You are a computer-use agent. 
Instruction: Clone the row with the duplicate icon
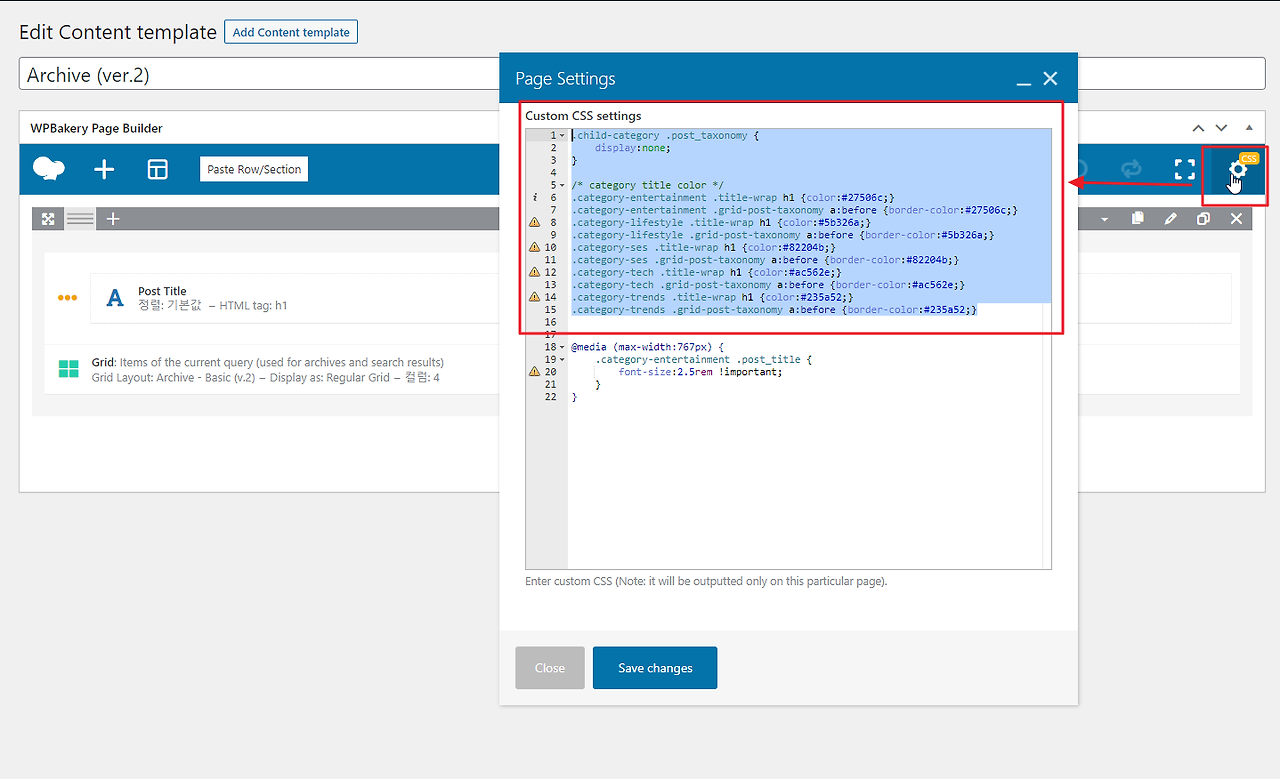pyautogui.click(x=1203, y=219)
